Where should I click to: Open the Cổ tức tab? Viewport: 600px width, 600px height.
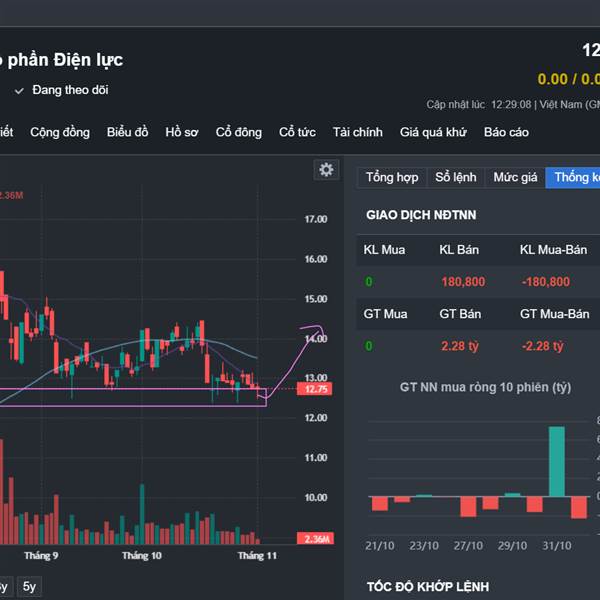coord(297,132)
